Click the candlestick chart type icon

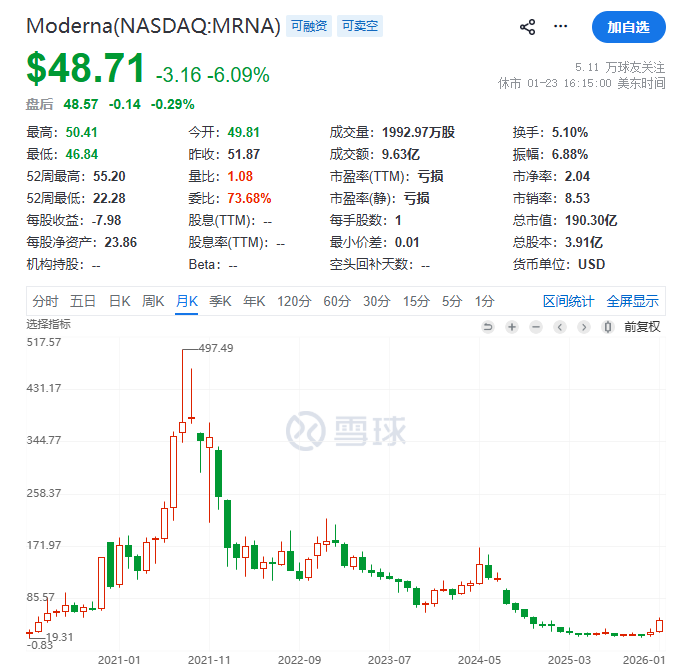(608, 327)
